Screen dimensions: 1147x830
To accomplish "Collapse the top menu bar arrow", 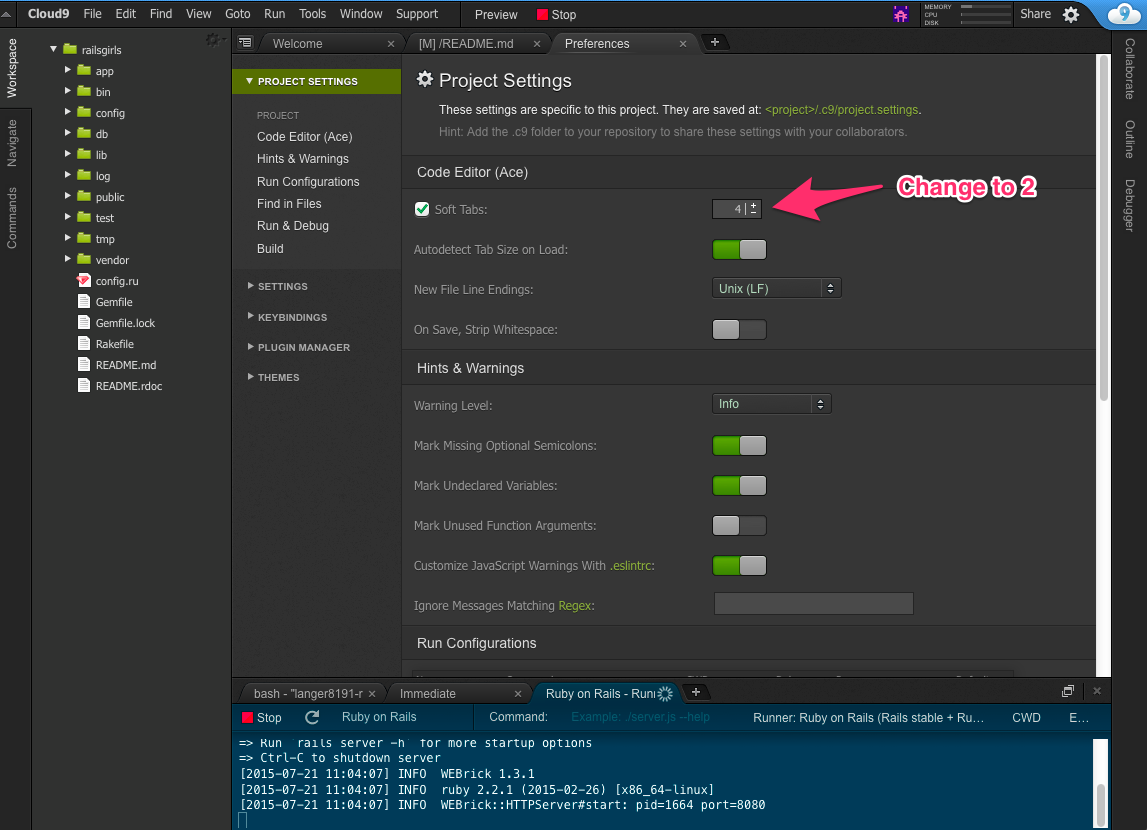I will click(6, 13).
